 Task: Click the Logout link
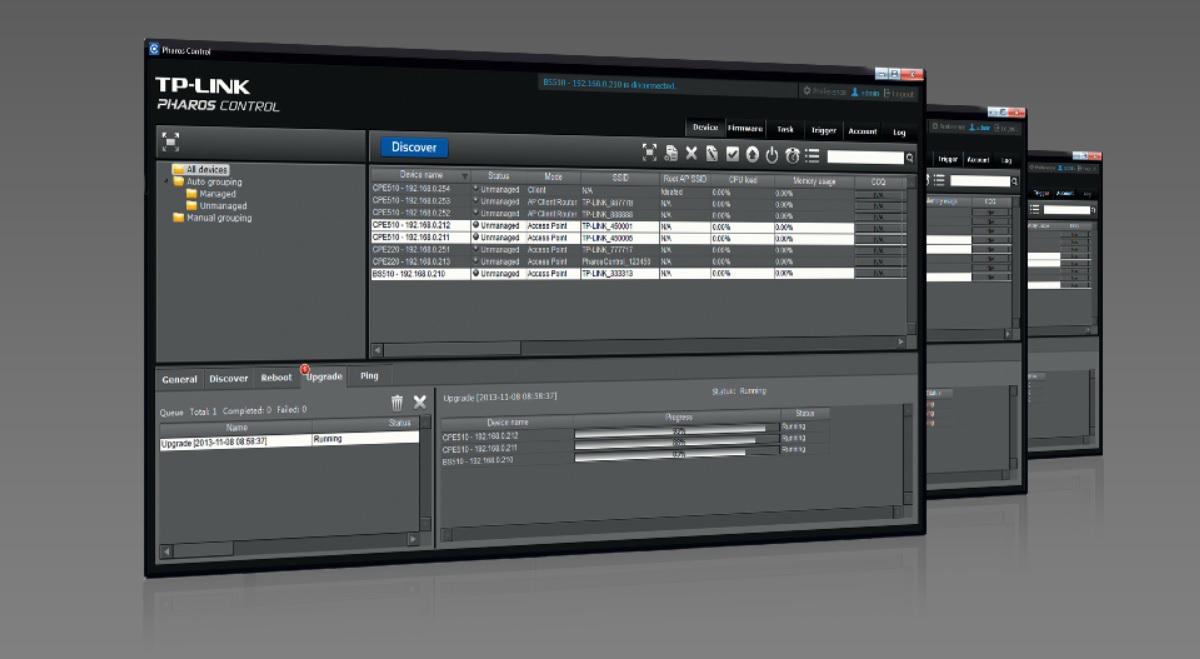click(898, 94)
